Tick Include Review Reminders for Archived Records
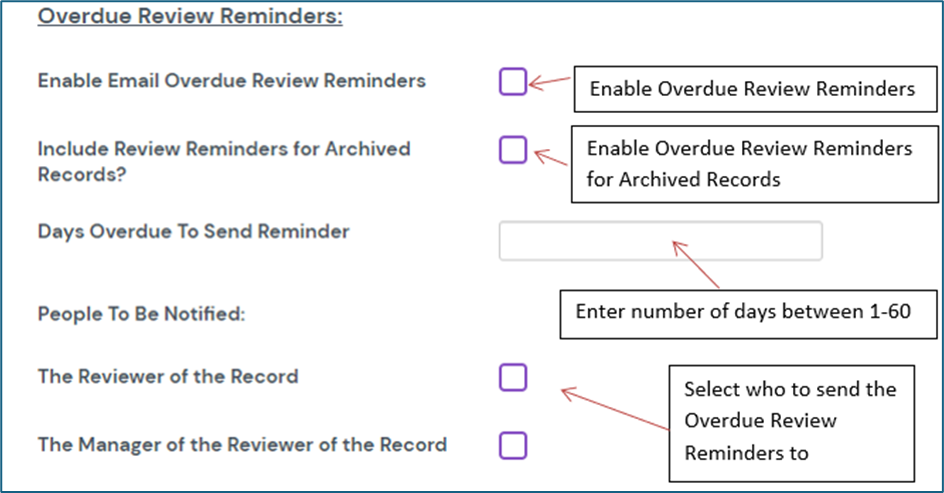This screenshot has height=493, width=944. pyautogui.click(x=512, y=150)
